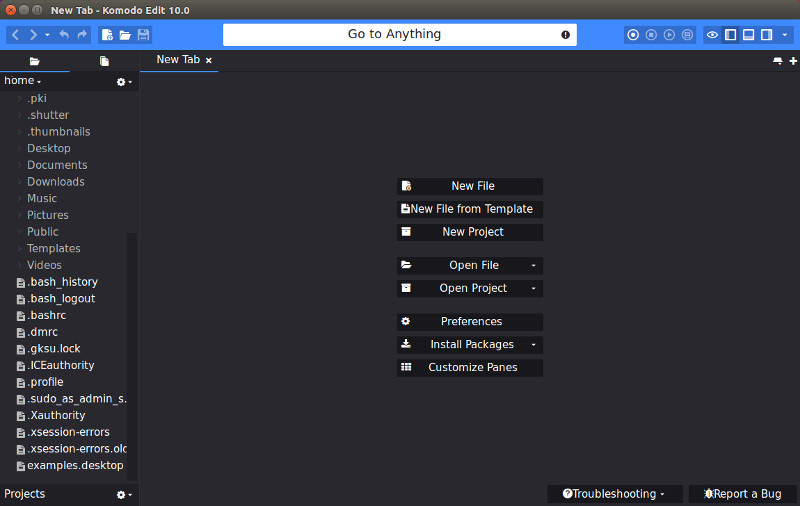Expand the .thumbnails folder
The height and width of the screenshot is (506, 800).
tap(19, 132)
